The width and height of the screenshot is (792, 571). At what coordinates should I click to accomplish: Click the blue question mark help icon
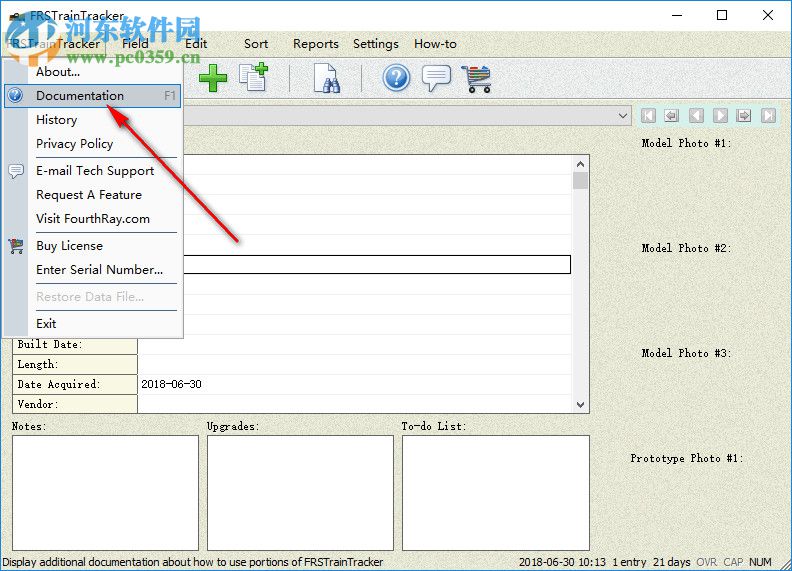(396, 78)
